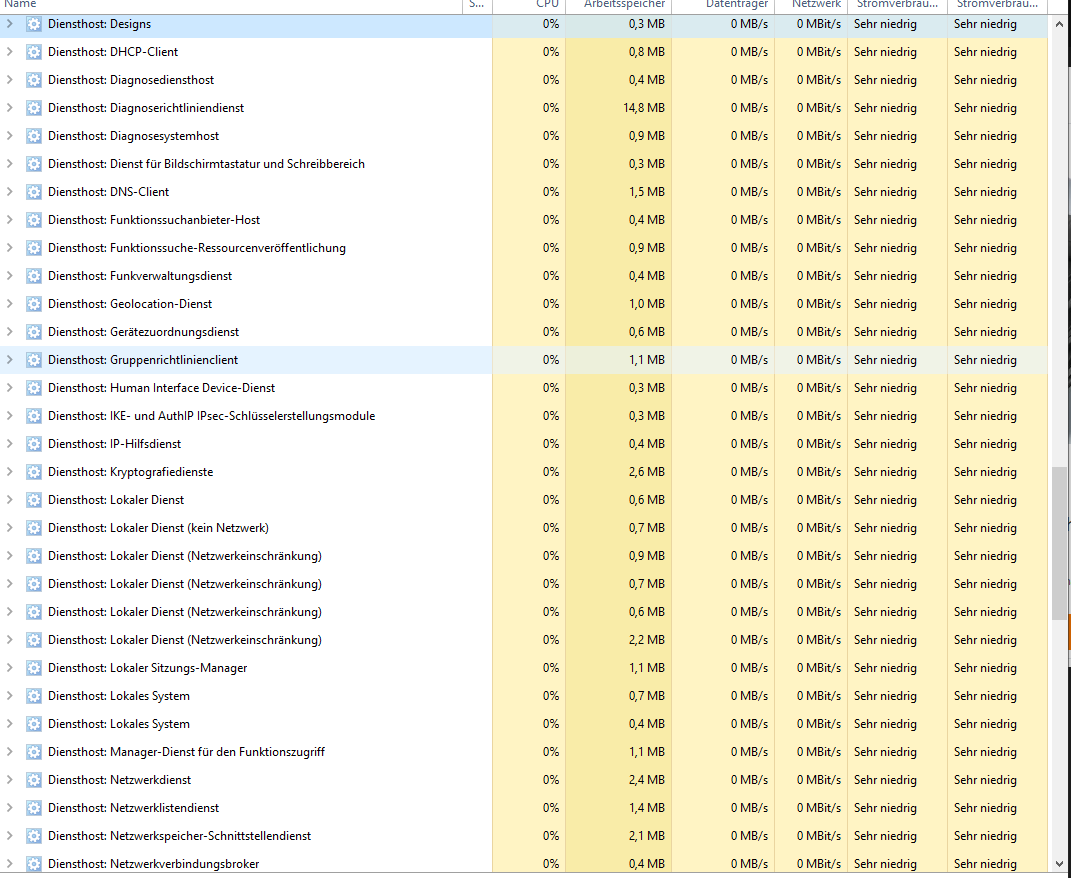Expand the DHCP-Client row chevron
The height and width of the screenshot is (878, 1071).
(10, 52)
